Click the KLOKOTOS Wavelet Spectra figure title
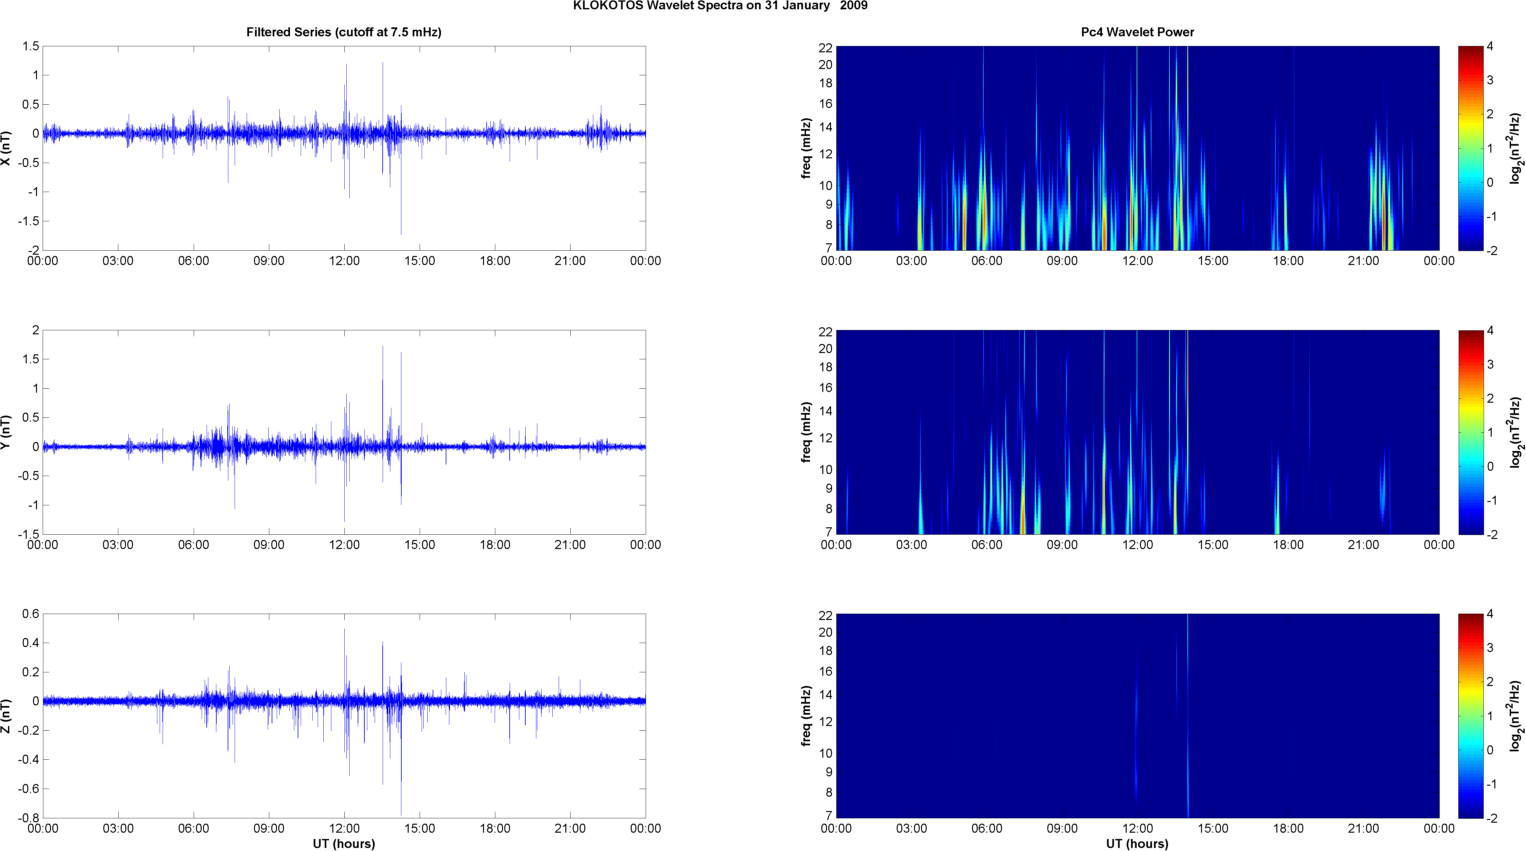This screenshot has height=851, width=1526. 720,6
